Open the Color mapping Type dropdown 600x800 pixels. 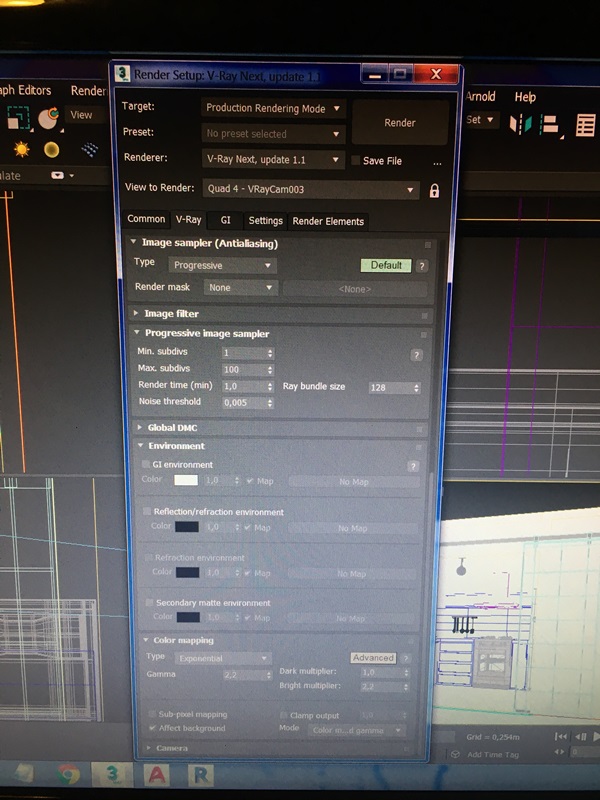(222, 659)
